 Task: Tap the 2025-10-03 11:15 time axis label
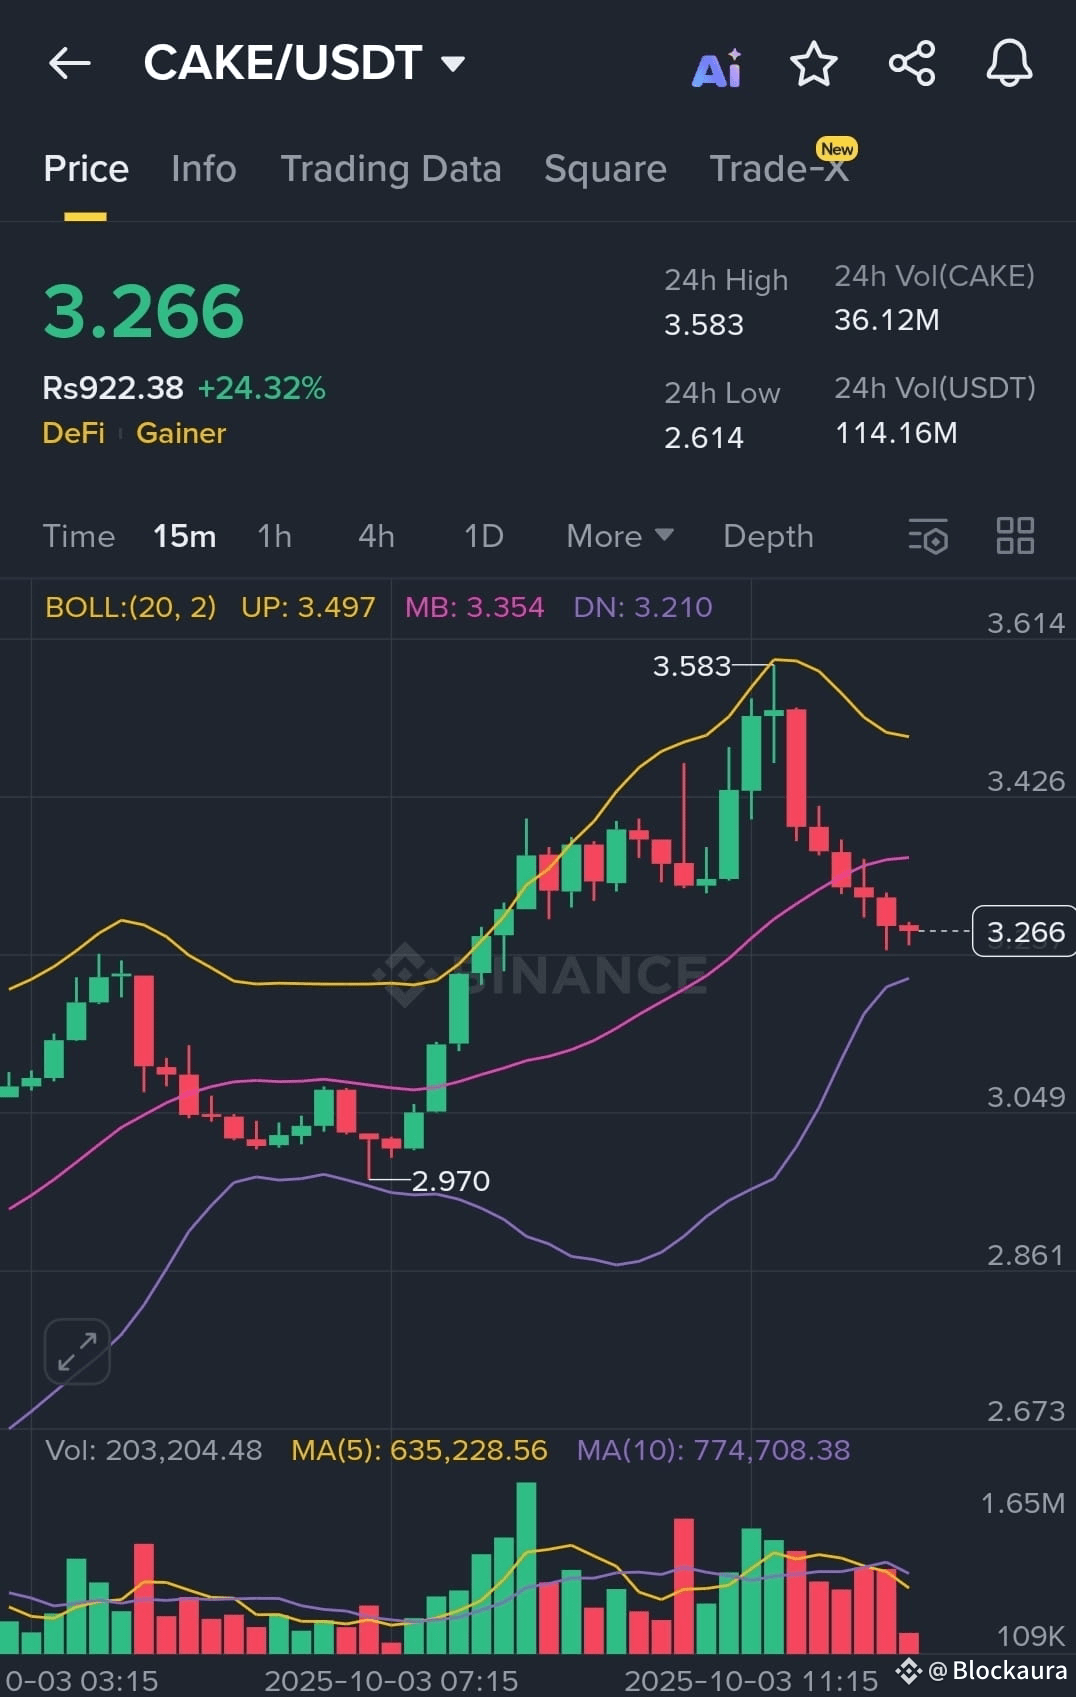pyautogui.click(x=751, y=1681)
